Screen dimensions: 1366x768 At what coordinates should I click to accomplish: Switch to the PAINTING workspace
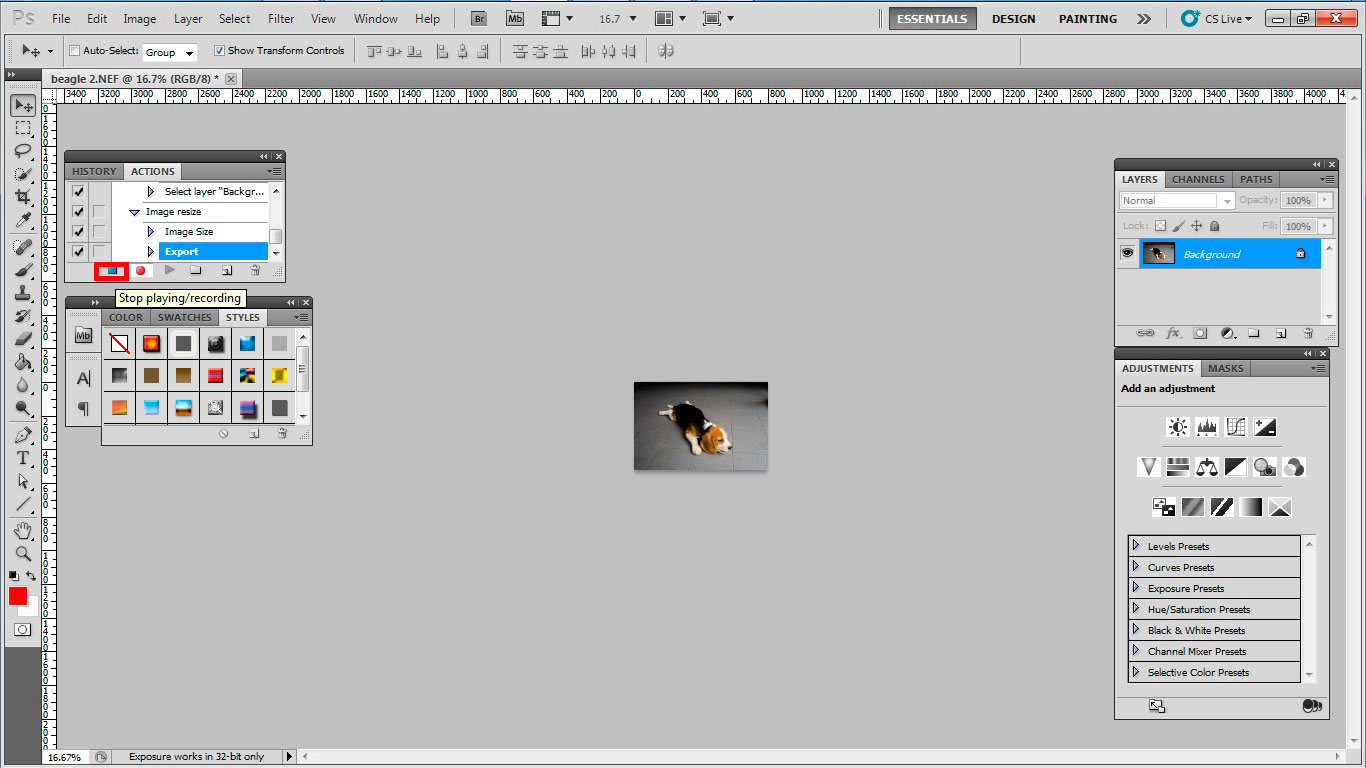click(1087, 18)
